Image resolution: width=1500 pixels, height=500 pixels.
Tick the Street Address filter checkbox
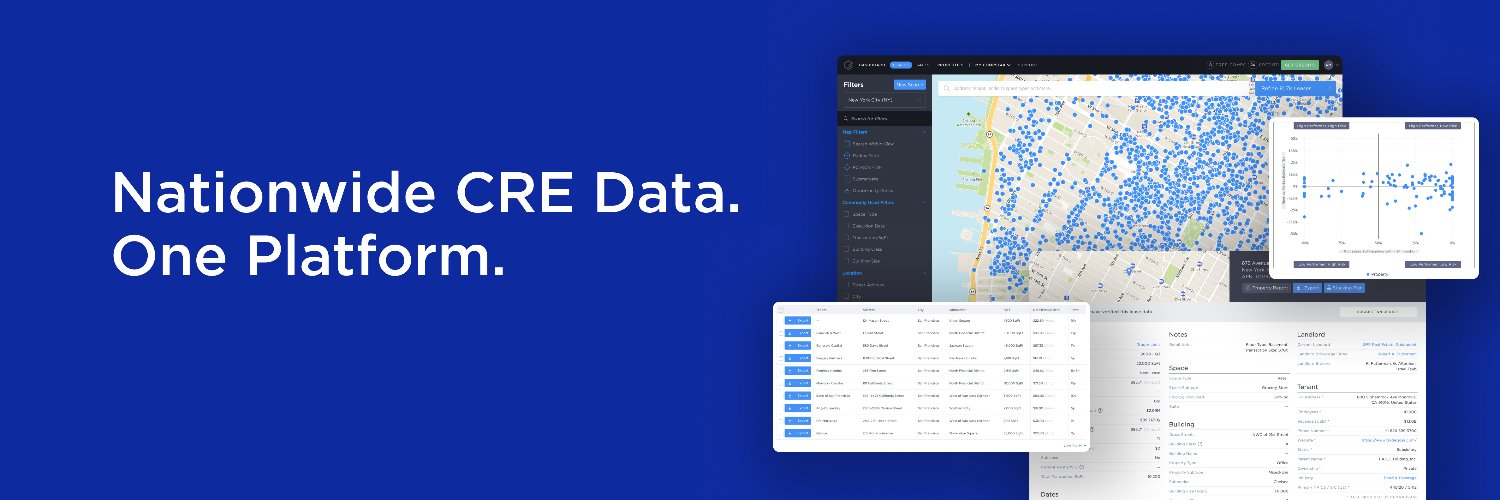[x=846, y=284]
